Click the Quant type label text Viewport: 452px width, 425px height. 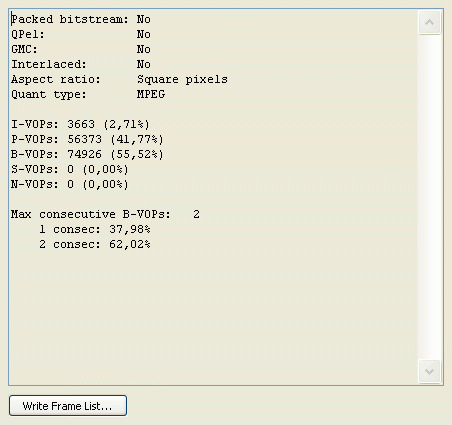[49, 94]
